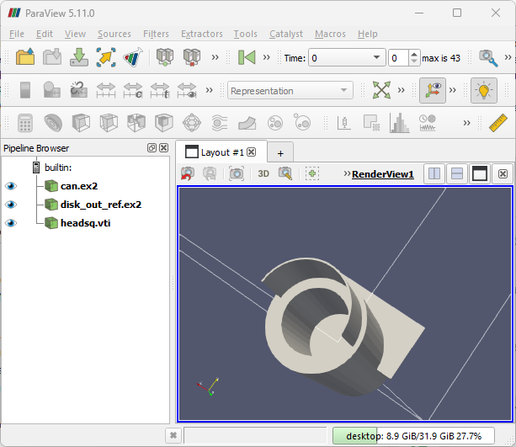Apply the Extract Level filter

coord(302,122)
